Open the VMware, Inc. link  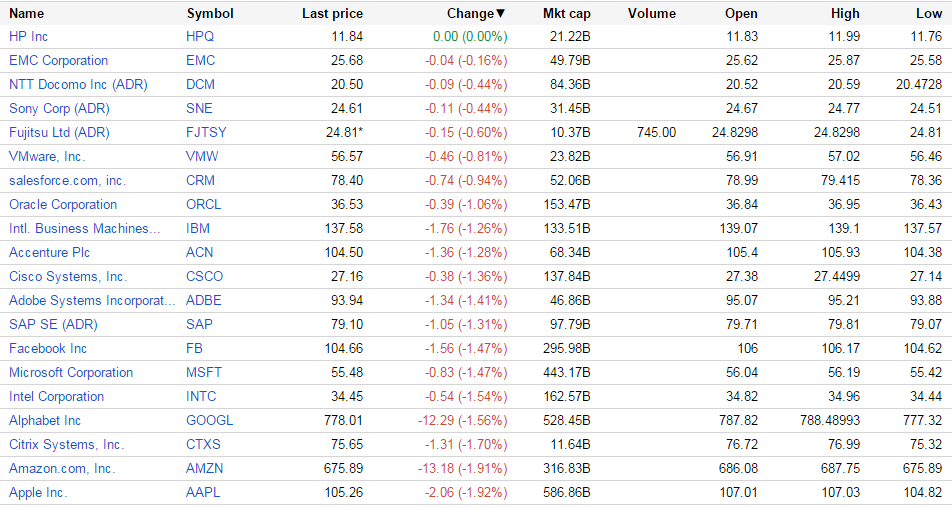(x=47, y=156)
